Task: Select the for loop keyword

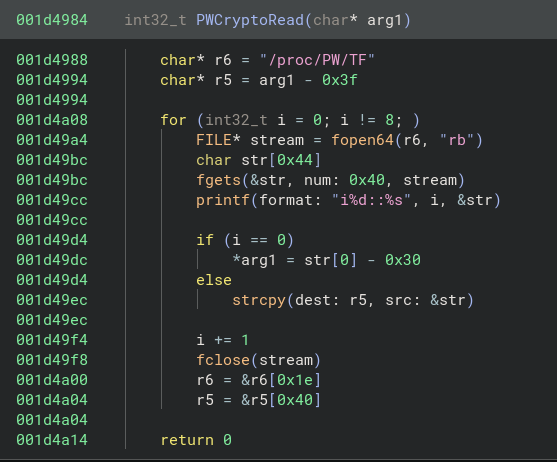Action: click(x=173, y=120)
